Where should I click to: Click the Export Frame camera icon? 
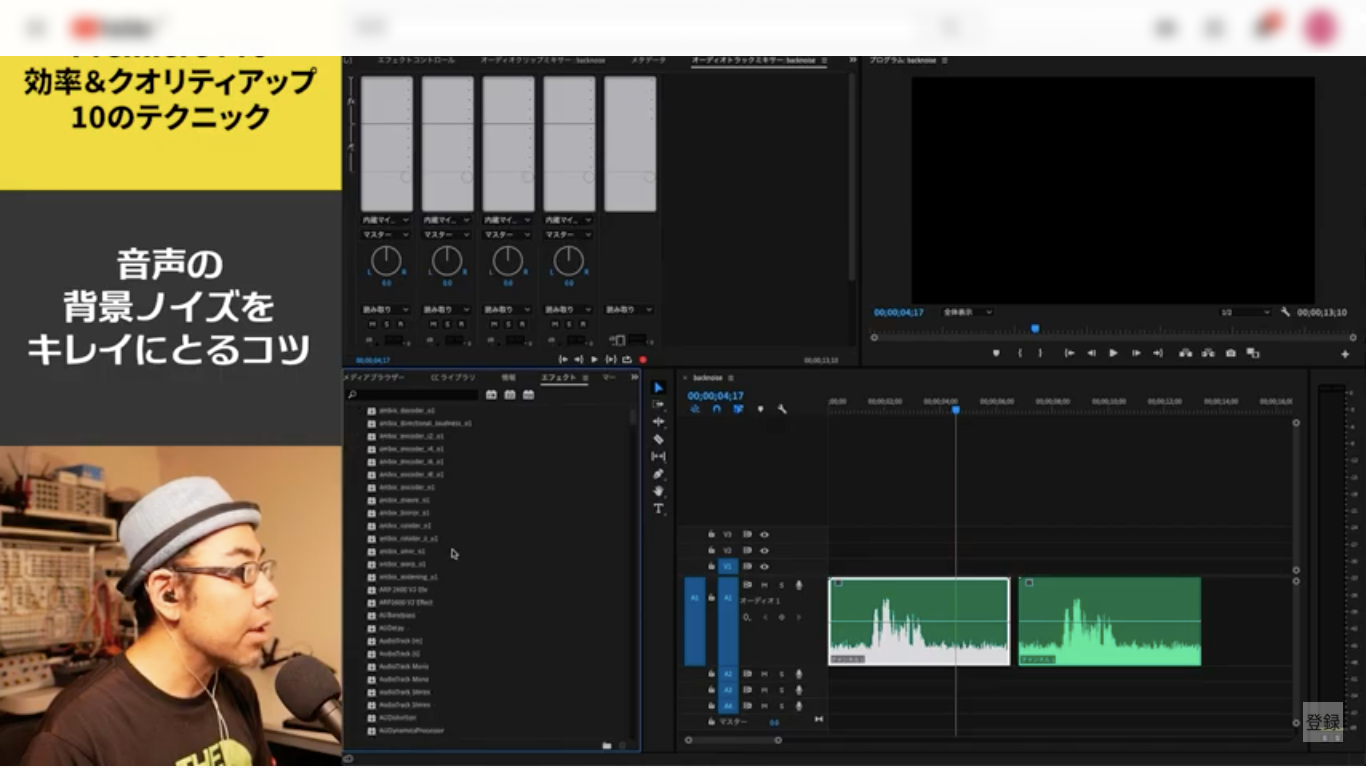tap(1230, 353)
